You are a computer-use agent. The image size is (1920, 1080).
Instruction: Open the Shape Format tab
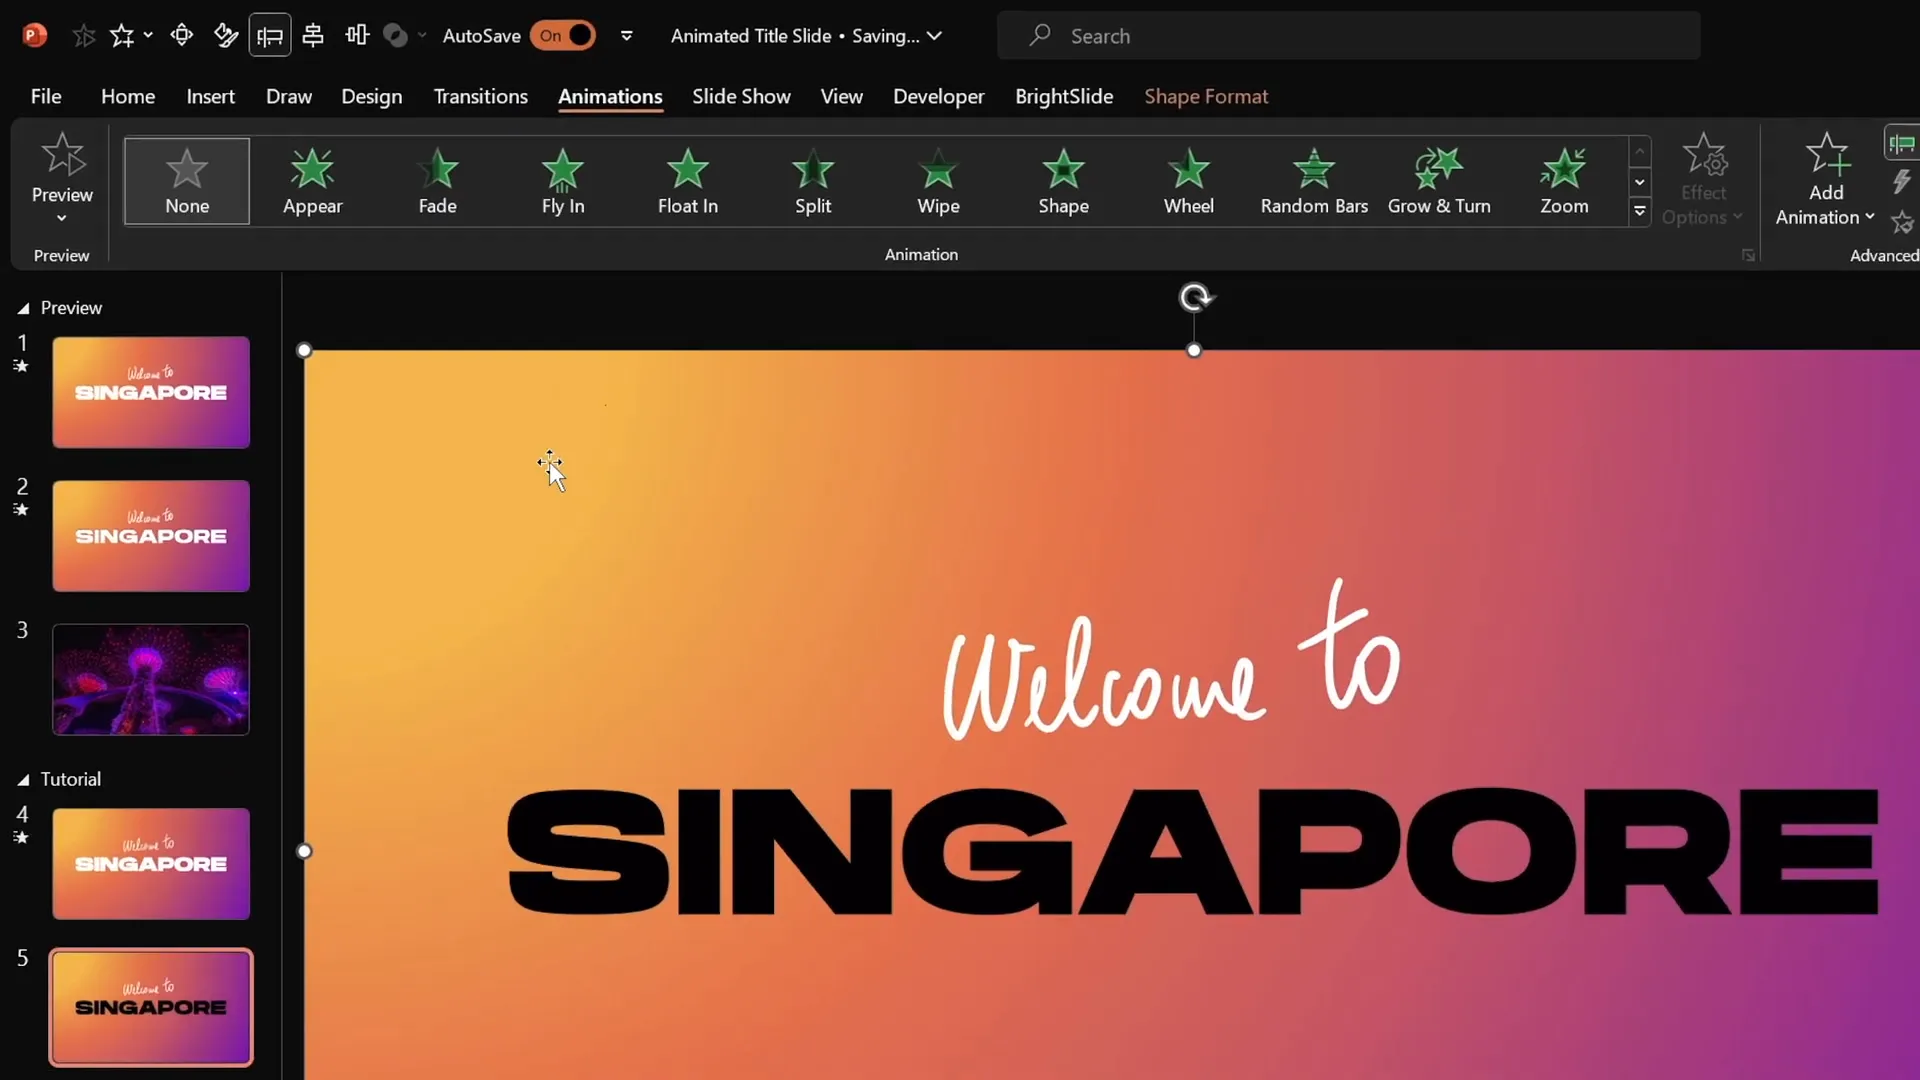coord(1206,96)
